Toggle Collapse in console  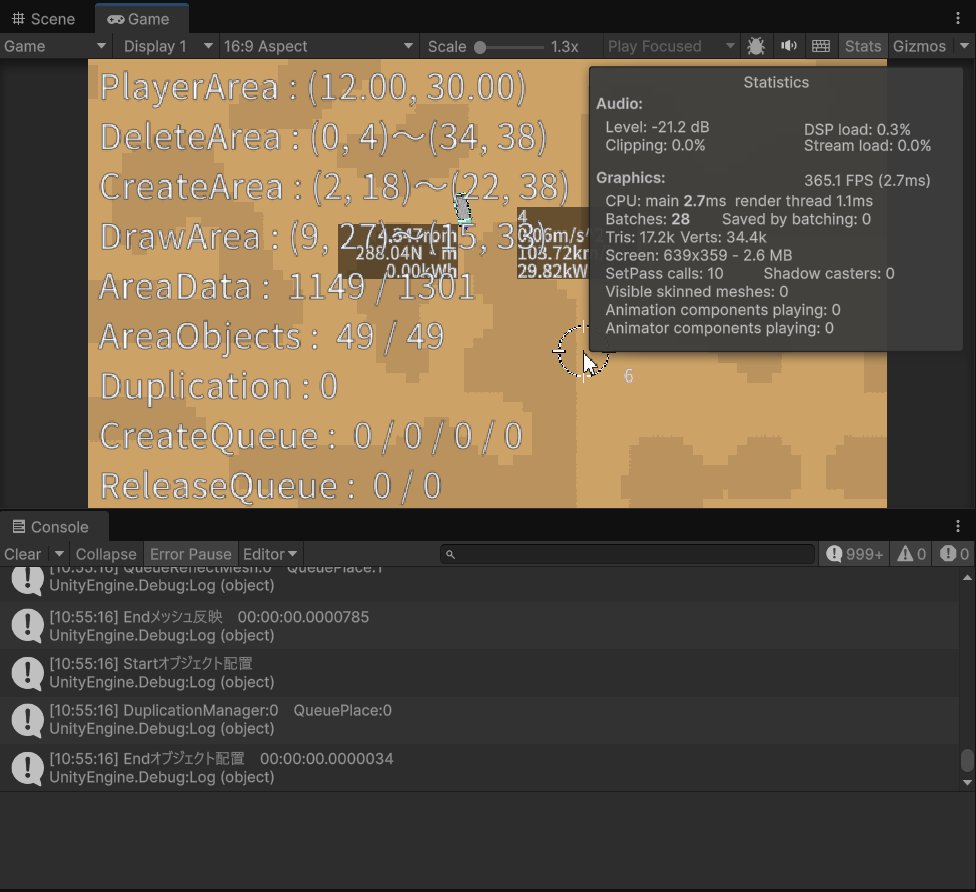coord(106,554)
